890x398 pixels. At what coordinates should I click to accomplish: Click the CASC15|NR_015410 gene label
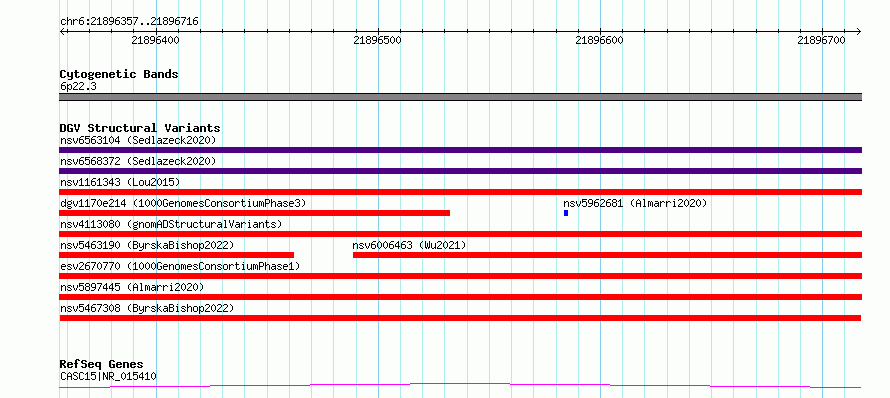(x=108, y=376)
